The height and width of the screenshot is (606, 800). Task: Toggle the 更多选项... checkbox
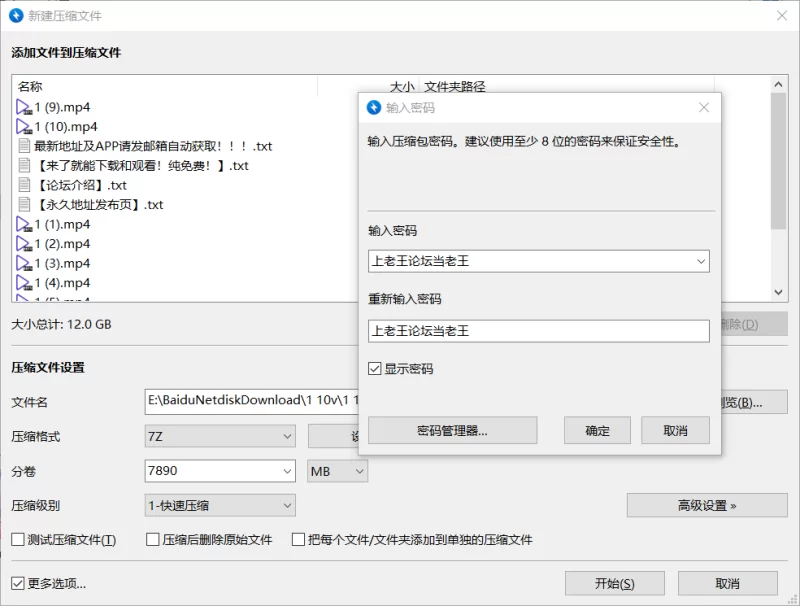click(x=18, y=583)
